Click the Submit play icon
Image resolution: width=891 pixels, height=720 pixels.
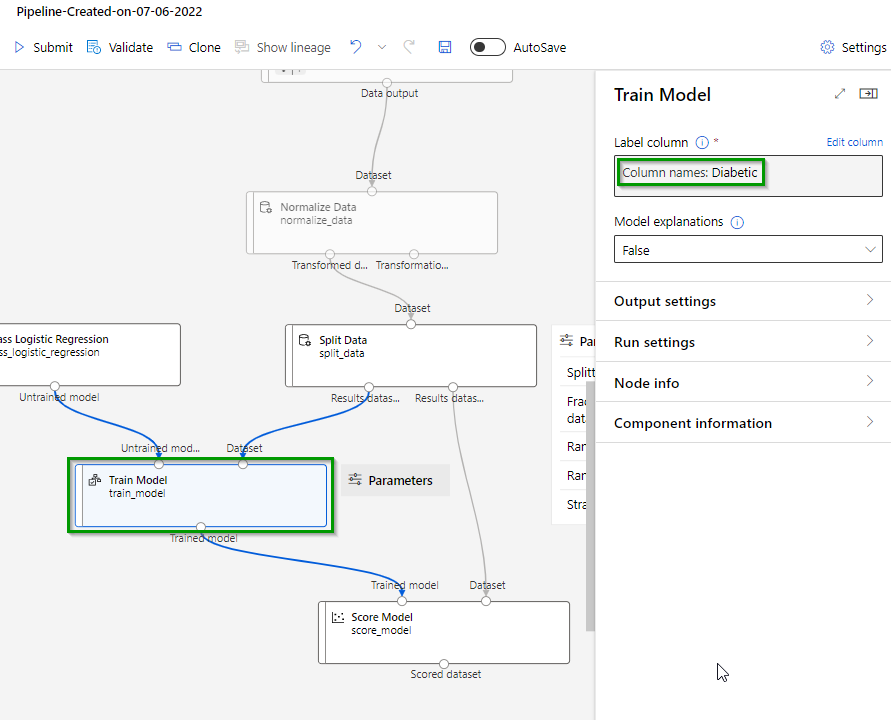(x=19, y=47)
